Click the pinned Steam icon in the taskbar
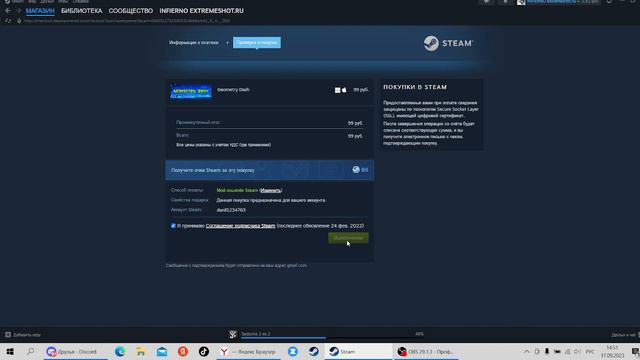This screenshot has height=360, width=640. (x=313, y=351)
